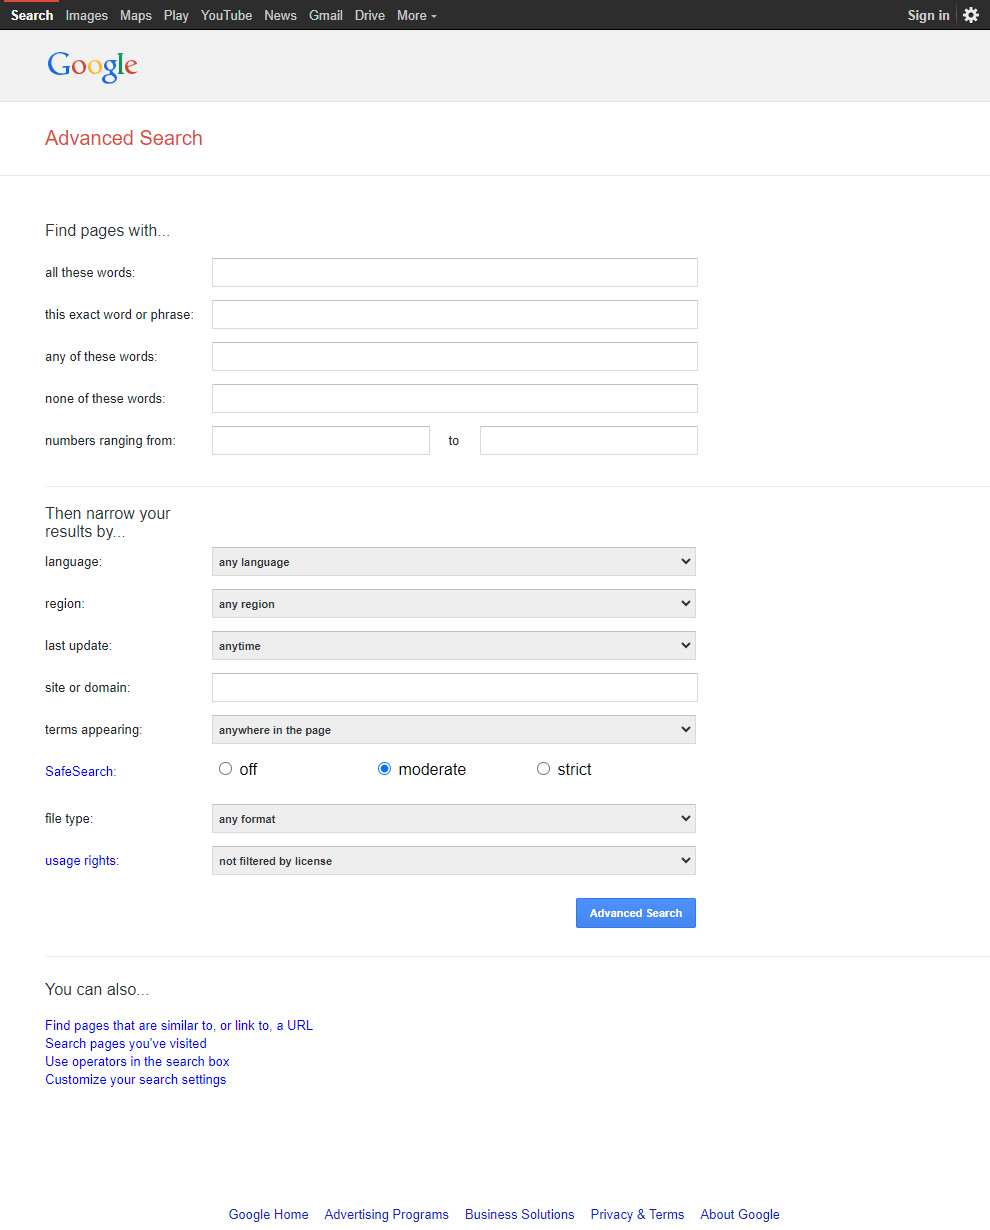Image resolution: width=990 pixels, height=1230 pixels.
Task: Open Use operators in the search box link
Action: [137, 1061]
